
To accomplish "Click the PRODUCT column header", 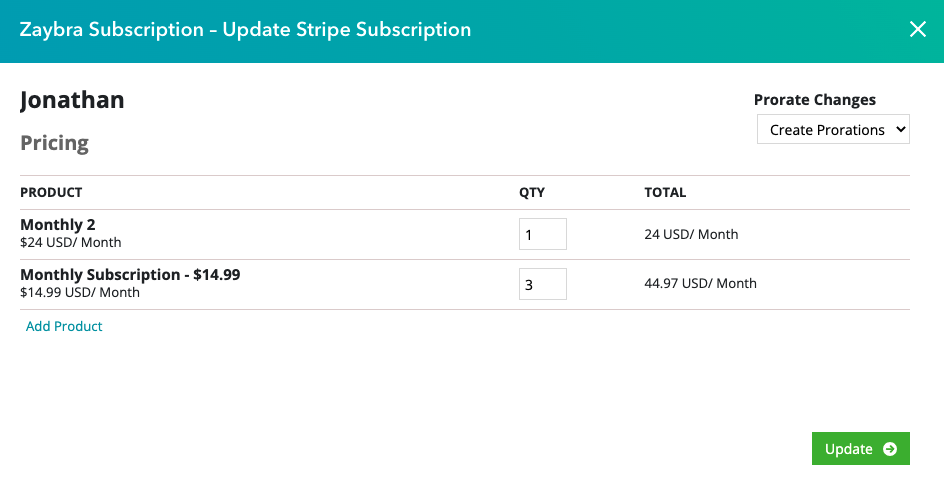I will click(51, 193).
